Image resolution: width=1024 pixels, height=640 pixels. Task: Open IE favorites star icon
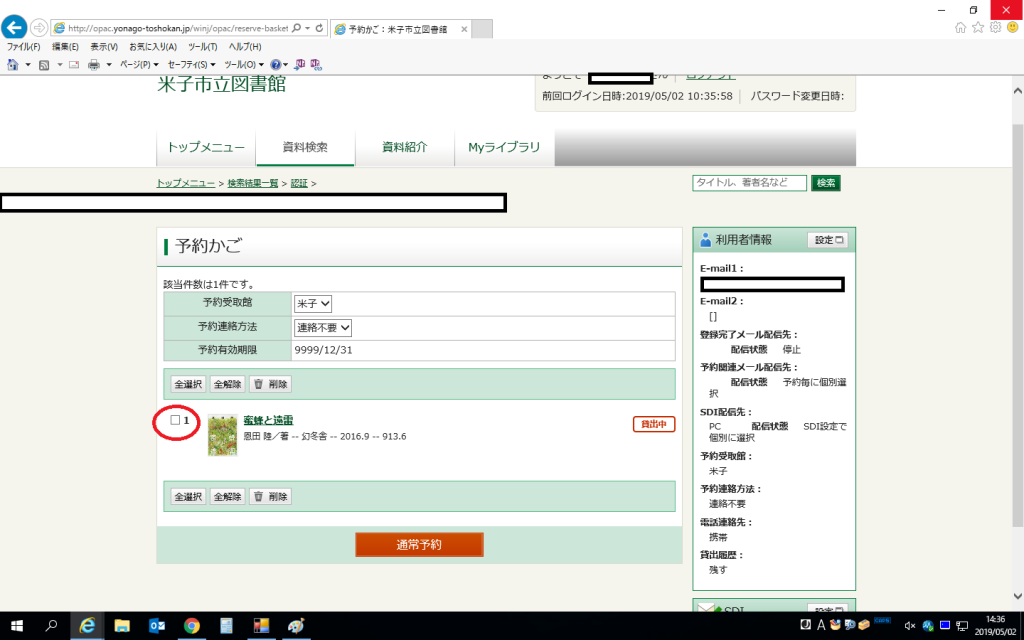click(978, 27)
